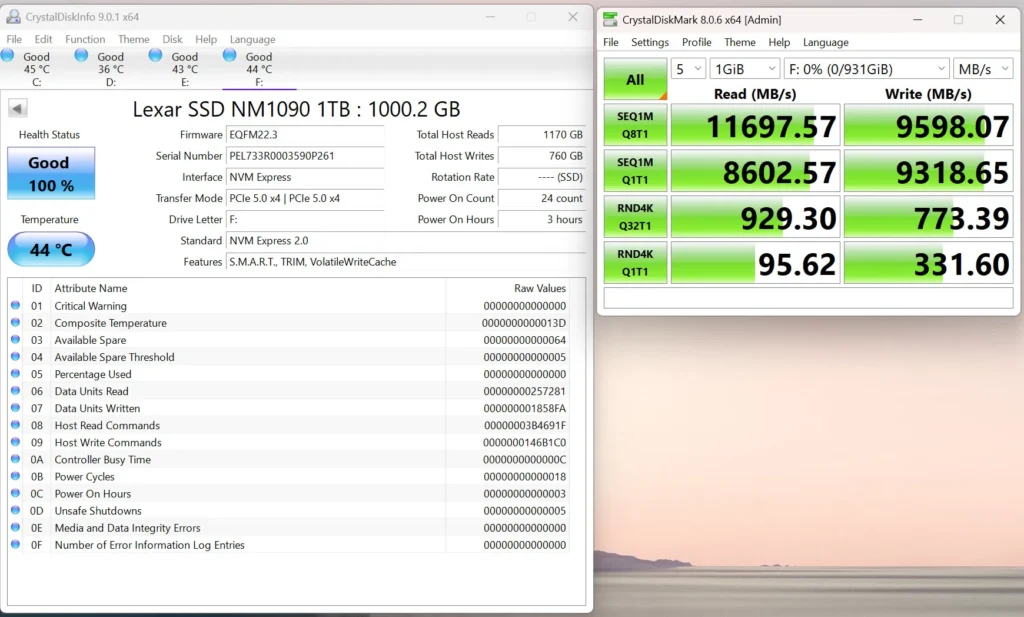This screenshot has width=1024, height=617.
Task: Click the 44 °C temperature button
Action: (51, 249)
